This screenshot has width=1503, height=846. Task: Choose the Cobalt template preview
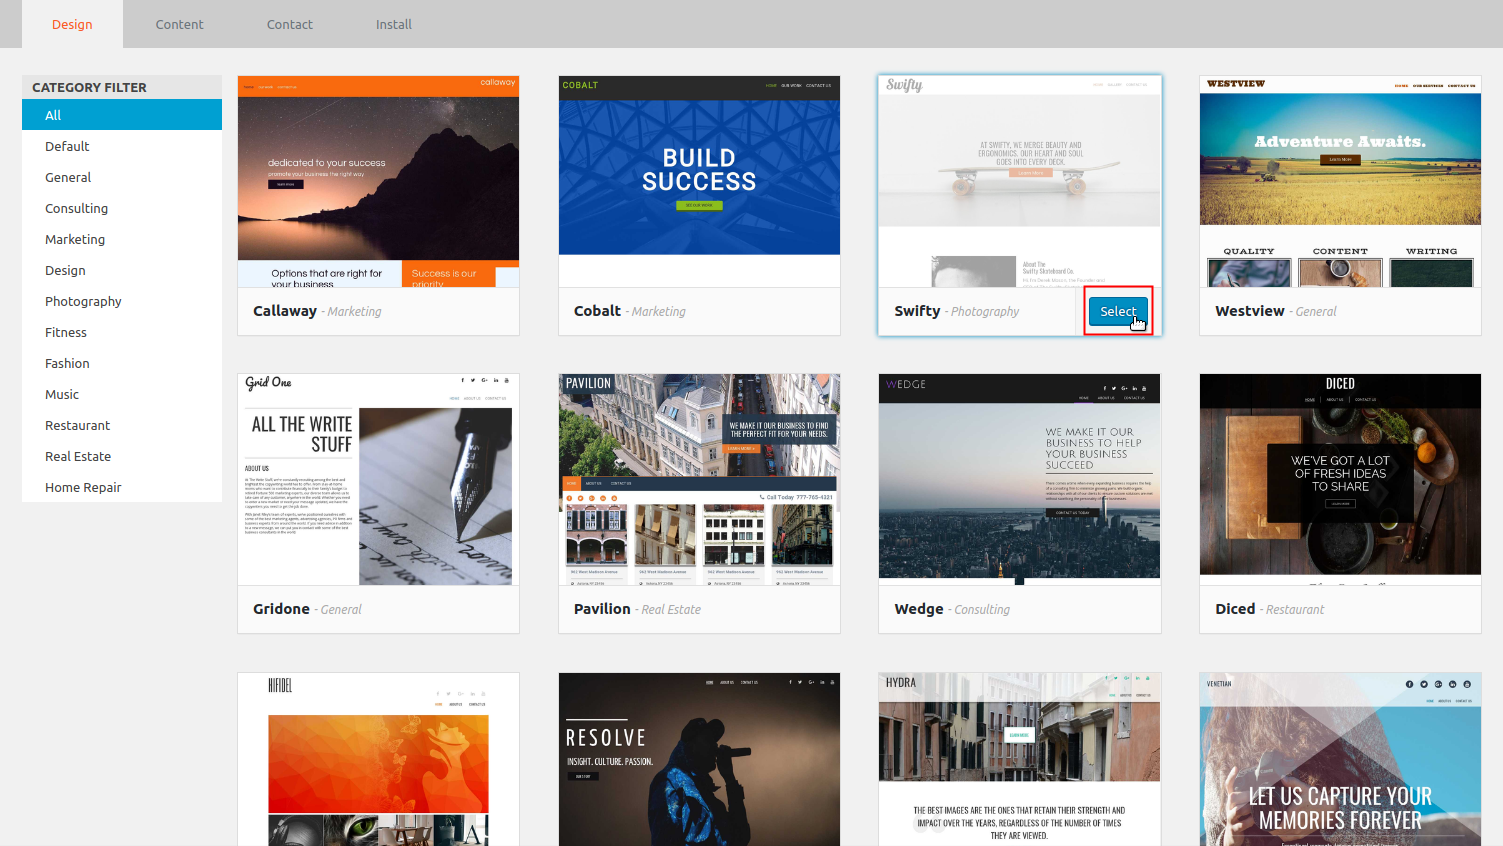[699, 182]
